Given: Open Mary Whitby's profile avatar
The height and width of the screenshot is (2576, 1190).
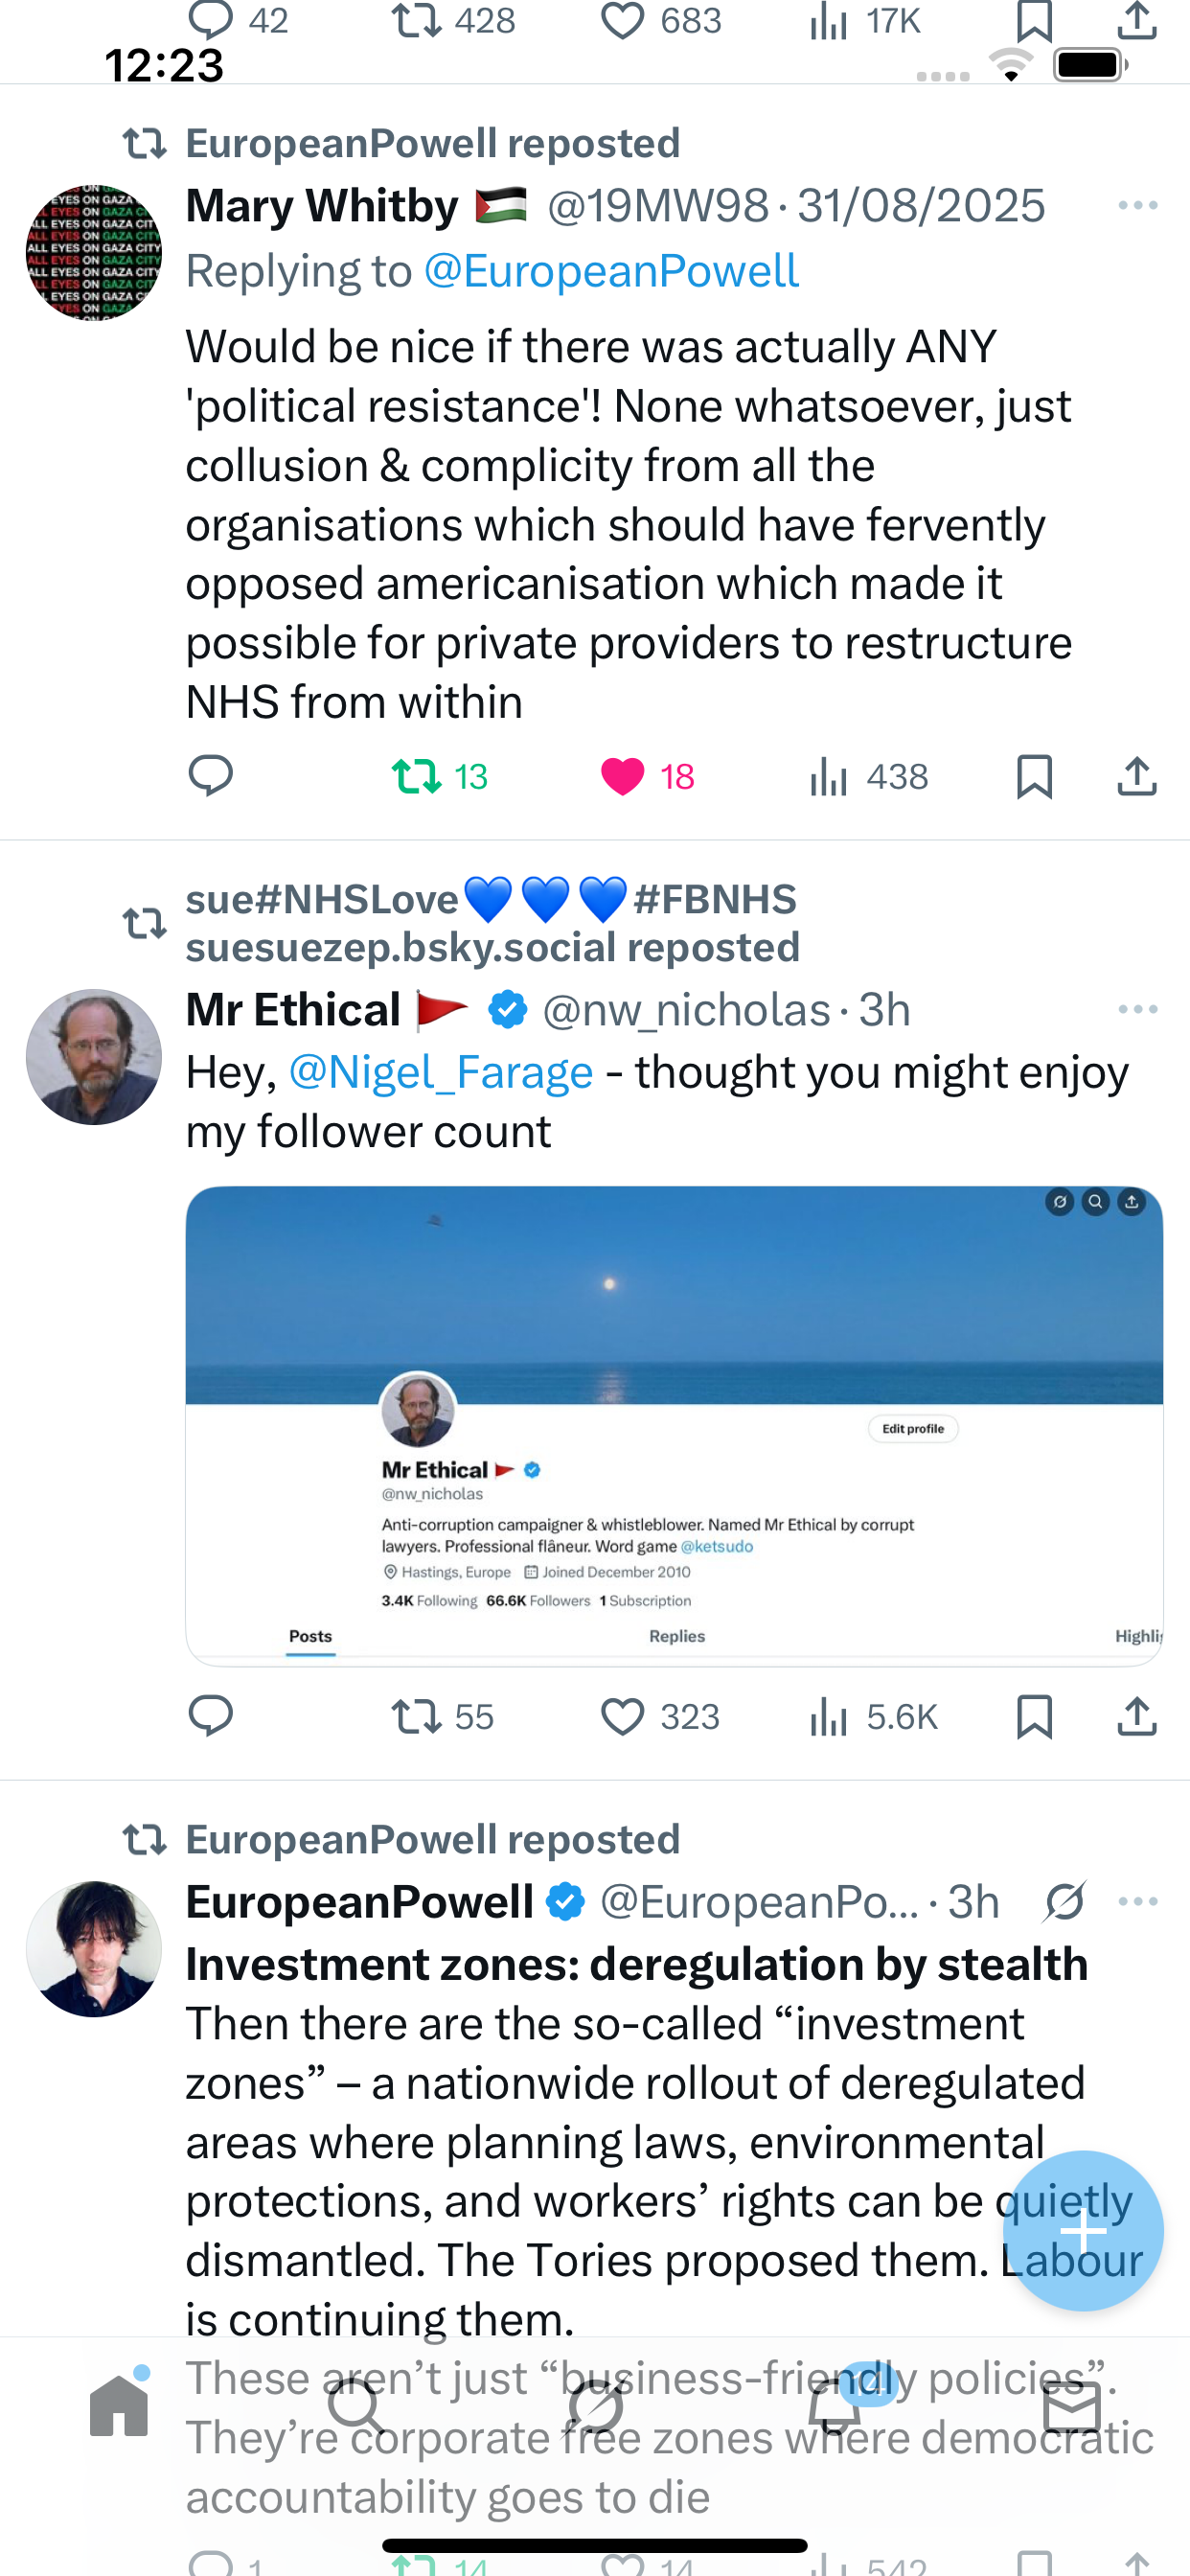Looking at the screenshot, I should tap(93, 252).
